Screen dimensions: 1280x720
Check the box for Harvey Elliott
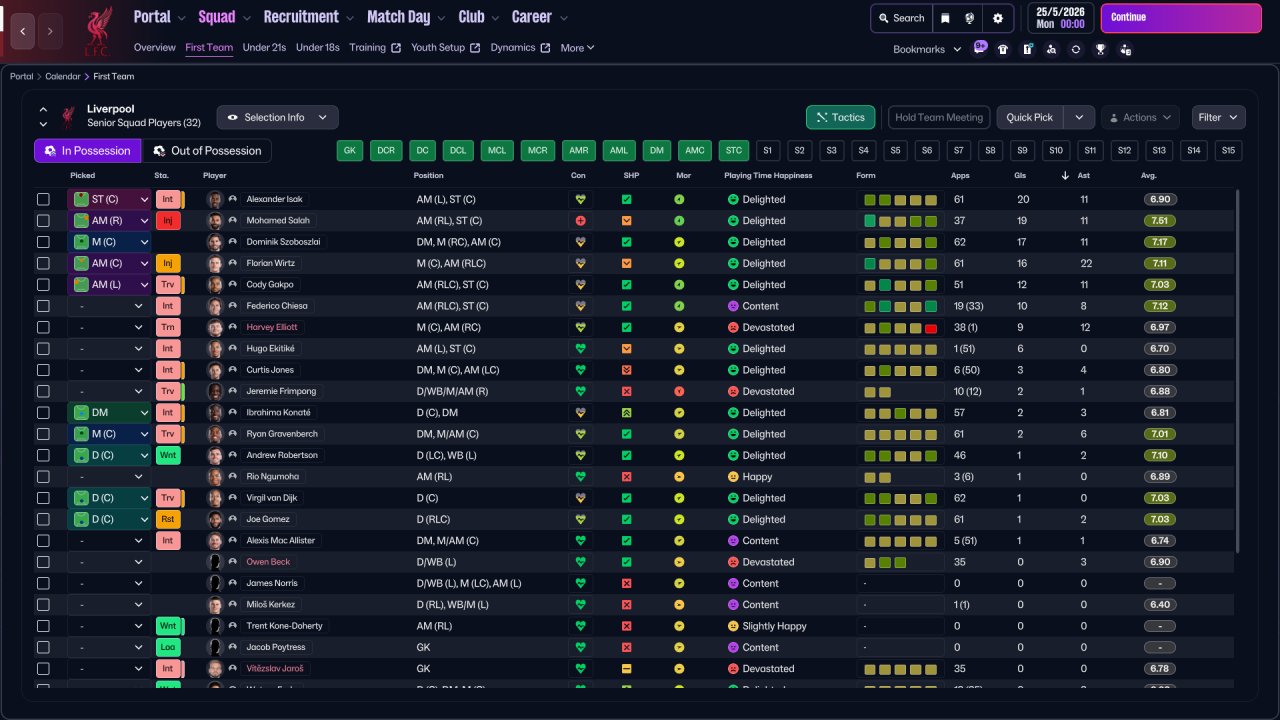43,327
